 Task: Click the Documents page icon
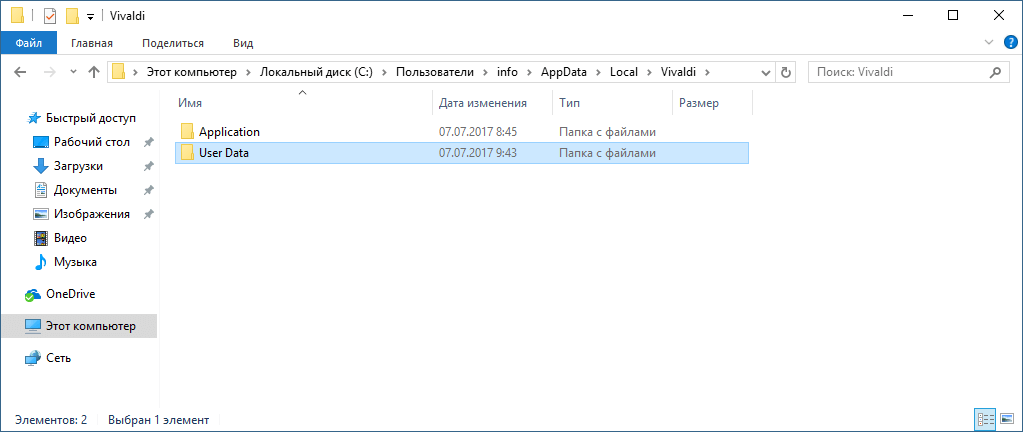pos(40,190)
